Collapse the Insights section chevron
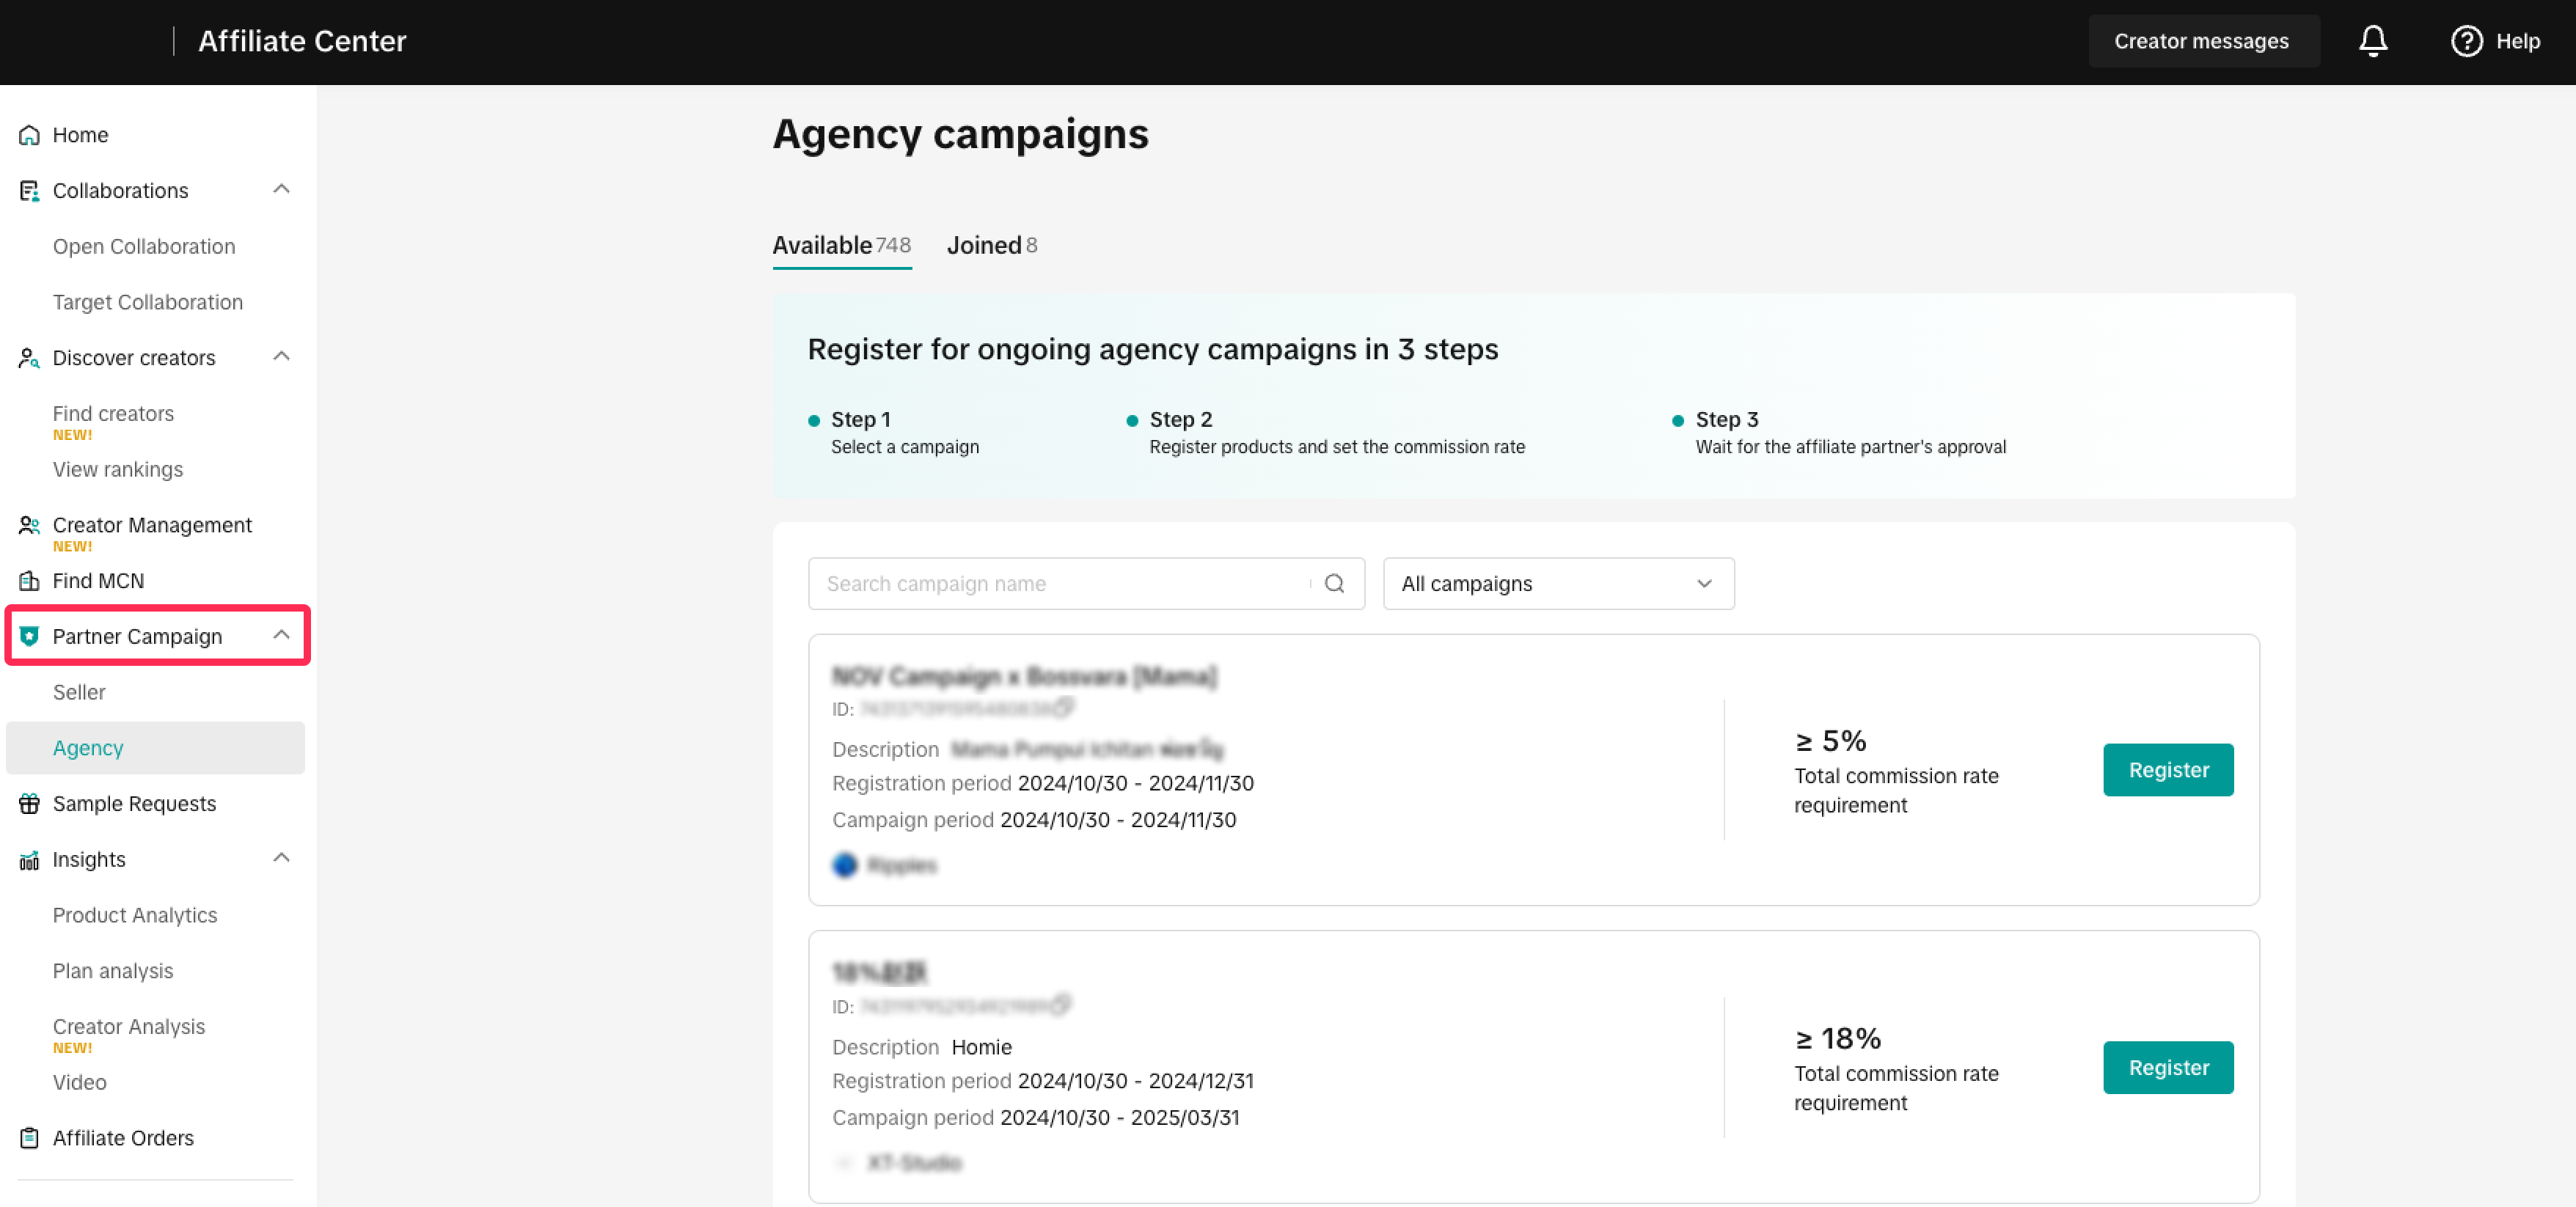Viewport: 2576px width, 1207px height. pyautogui.click(x=282, y=858)
